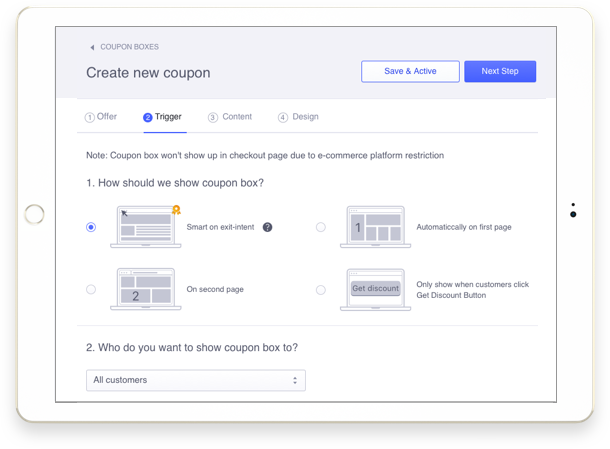Select the On second page radio button
The width and height of the screenshot is (610, 449).
91,289
